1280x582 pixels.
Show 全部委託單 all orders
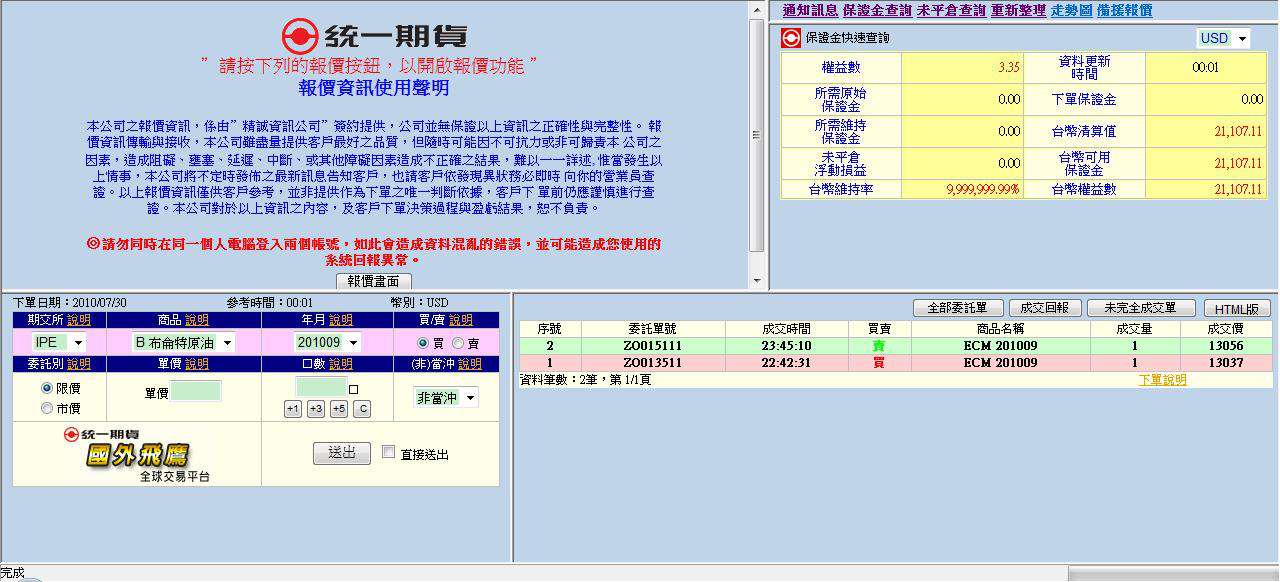pos(957,308)
